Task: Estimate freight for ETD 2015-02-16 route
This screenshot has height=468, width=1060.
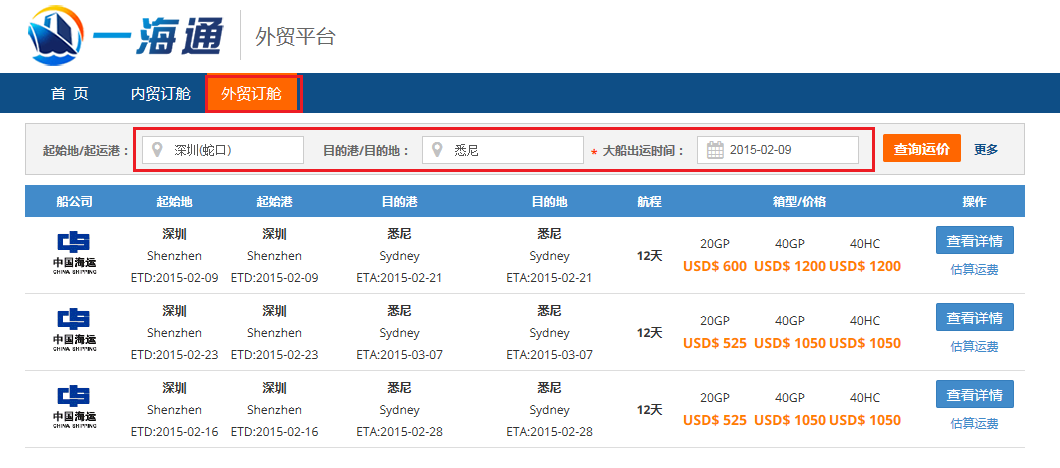Action: click(x=974, y=424)
